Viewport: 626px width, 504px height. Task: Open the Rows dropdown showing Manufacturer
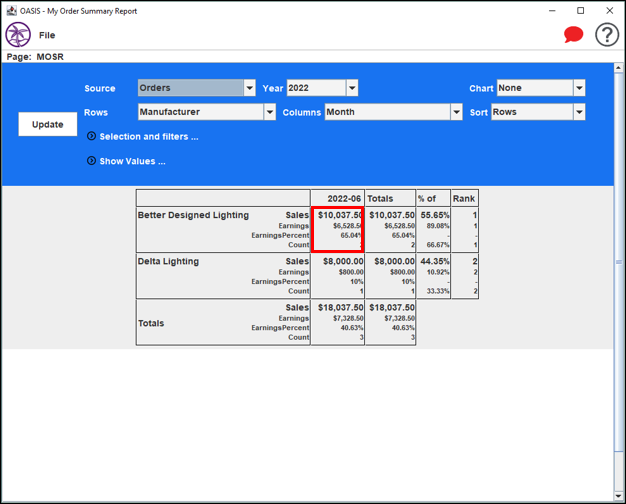[x=207, y=112]
